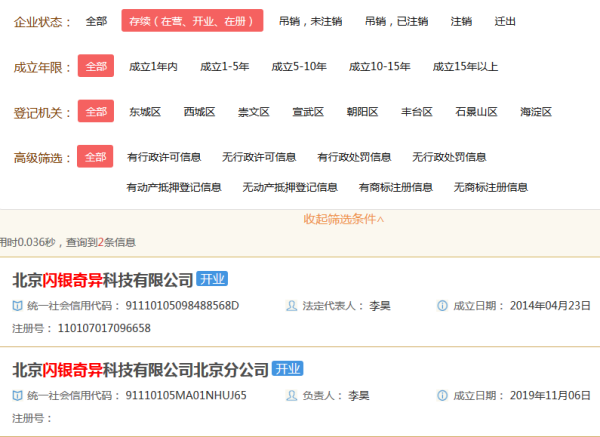This screenshot has height=437, width=600.
Task: Click date 2019年11月06日
Action: tap(550, 395)
